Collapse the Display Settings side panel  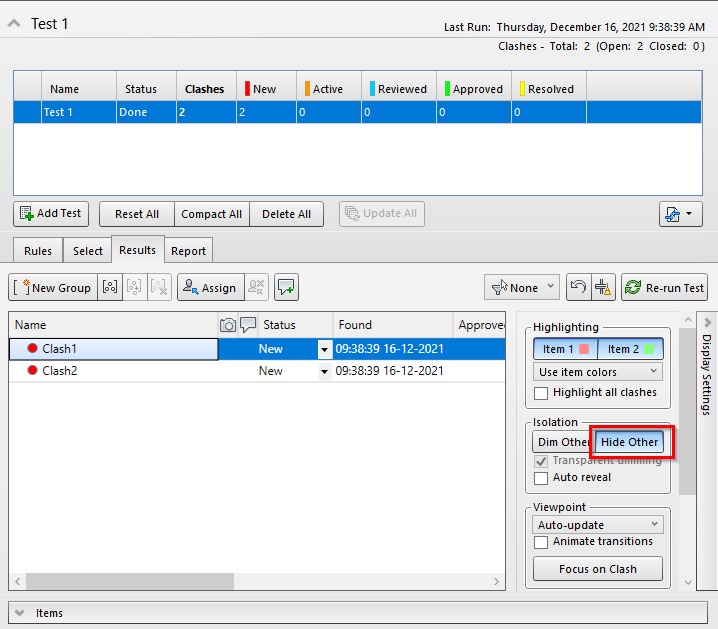(x=707, y=322)
